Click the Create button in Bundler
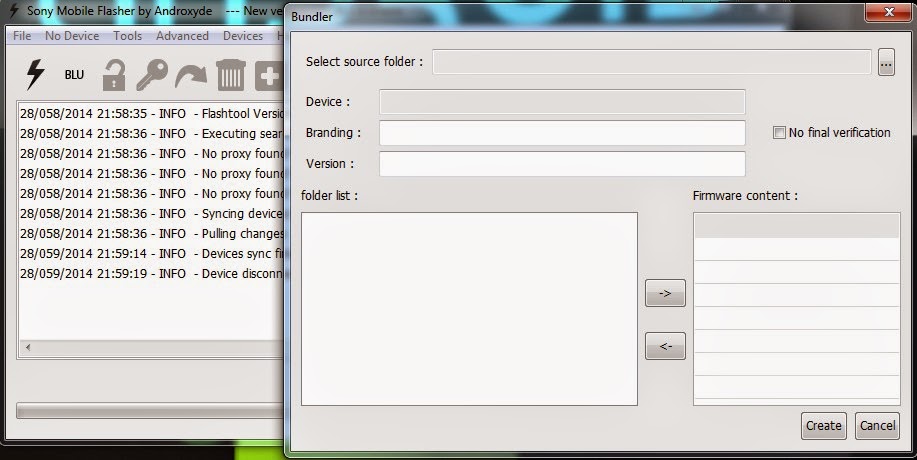The height and width of the screenshot is (460, 917). pos(823,426)
